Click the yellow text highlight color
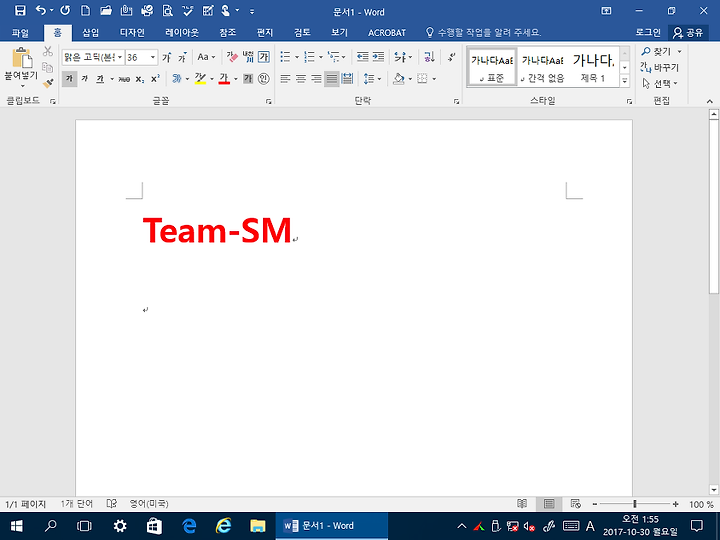Screen dimensions: 720x540 pyautogui.click(x=200, y=79)
